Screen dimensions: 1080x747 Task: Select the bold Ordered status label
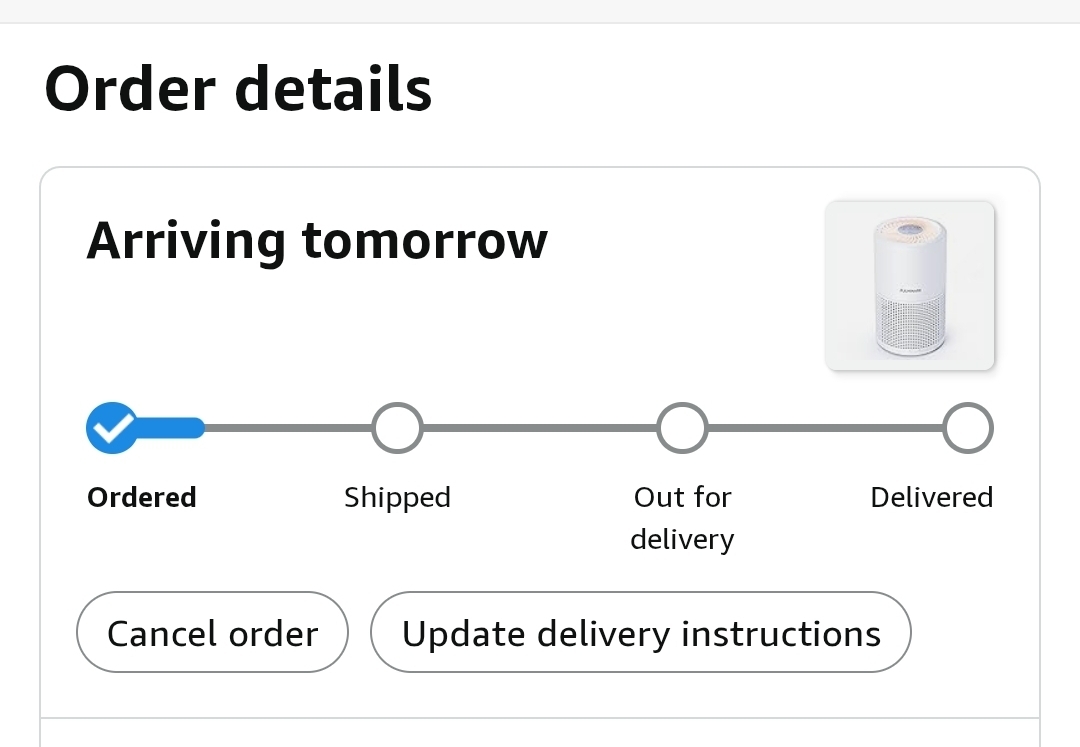(x=142, y=497)
